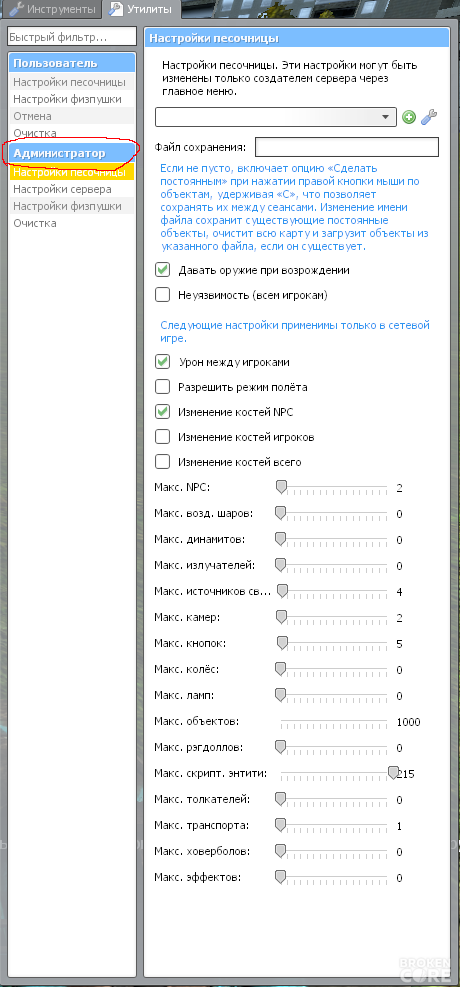The image size is (460, 987).
Task: Click the green plus add-preset icon
Action: (x=409, y=117)
